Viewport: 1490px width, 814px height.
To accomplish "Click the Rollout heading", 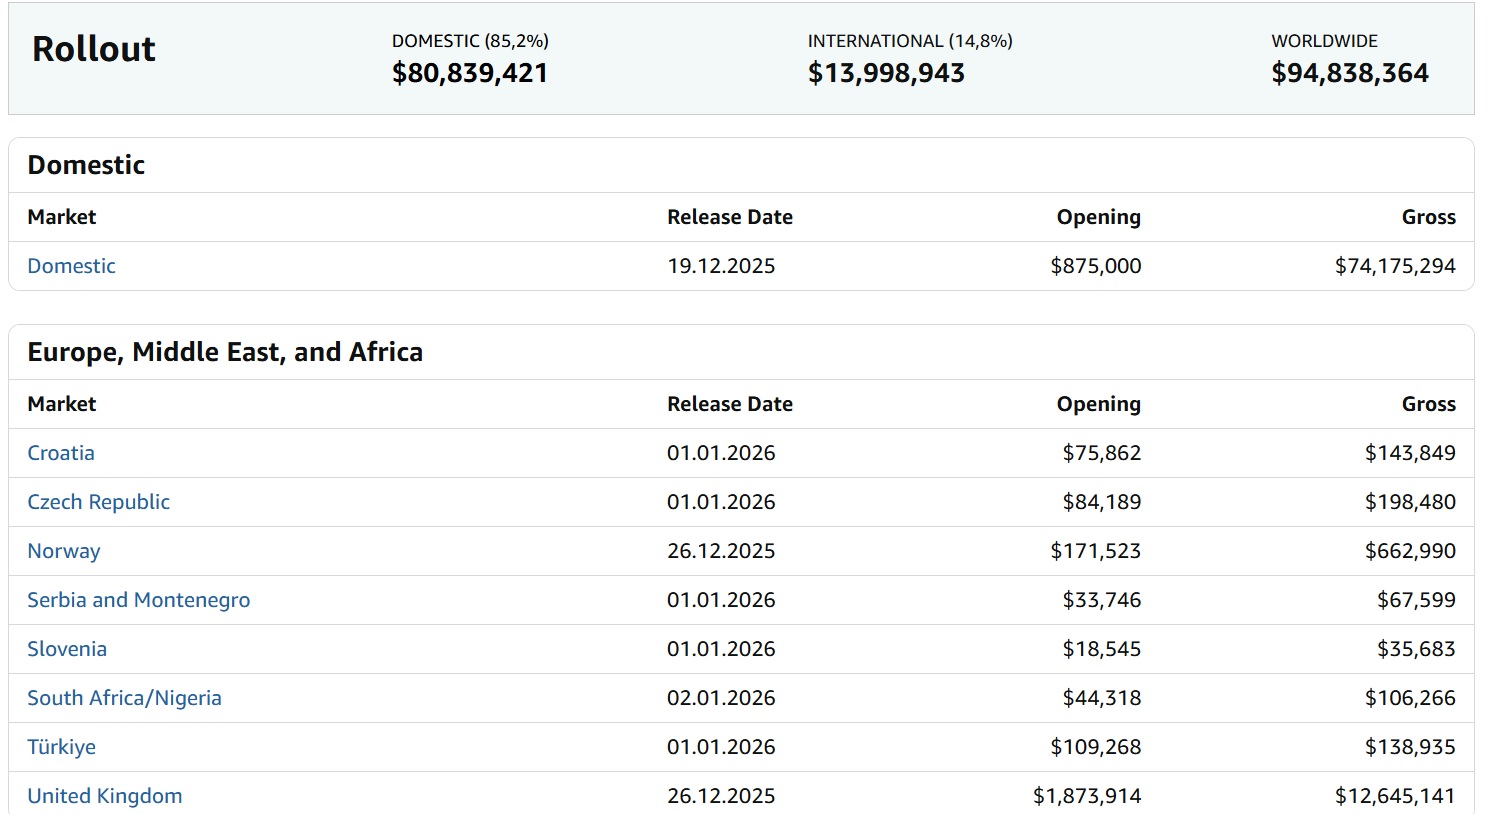I will 94,49.
